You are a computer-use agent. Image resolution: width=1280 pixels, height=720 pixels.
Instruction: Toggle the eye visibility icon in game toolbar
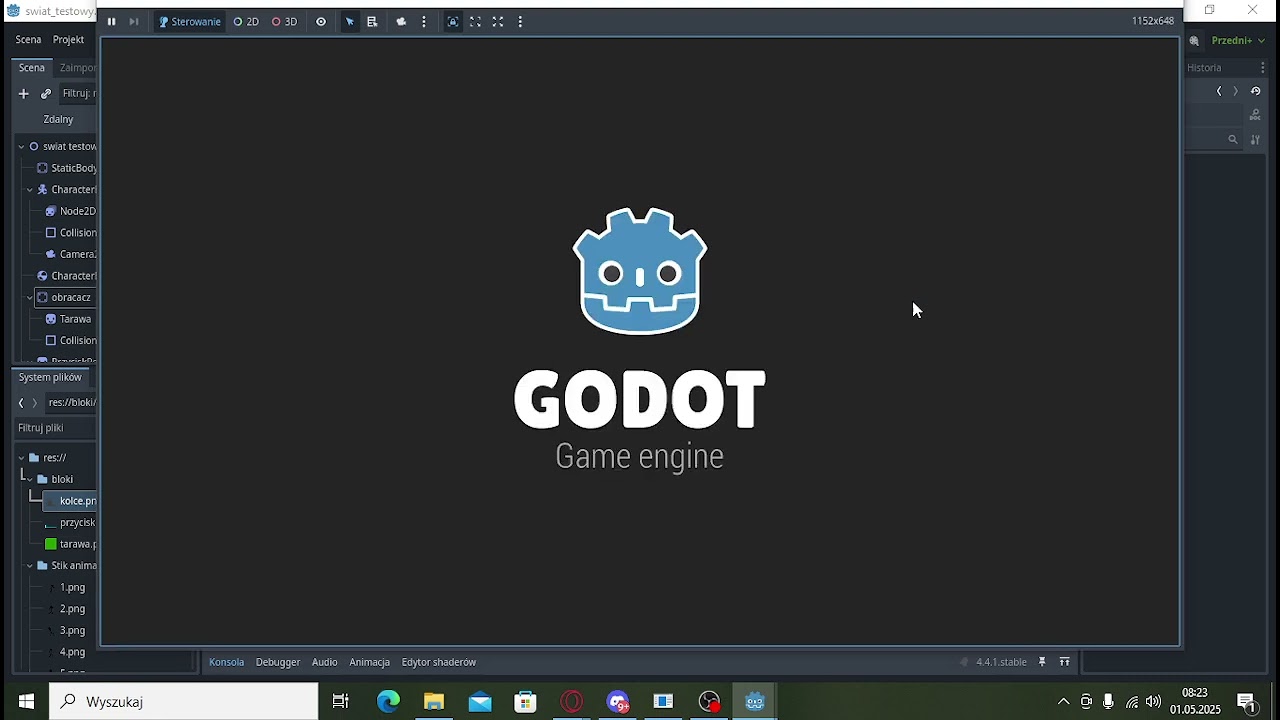coord(321,22)
